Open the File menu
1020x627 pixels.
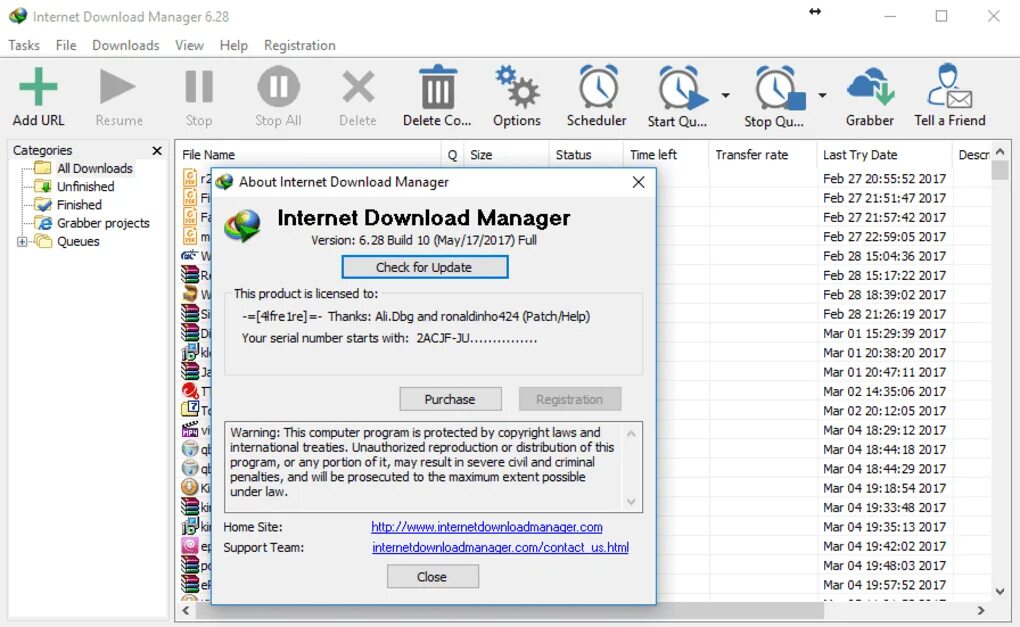pos(66,46)
